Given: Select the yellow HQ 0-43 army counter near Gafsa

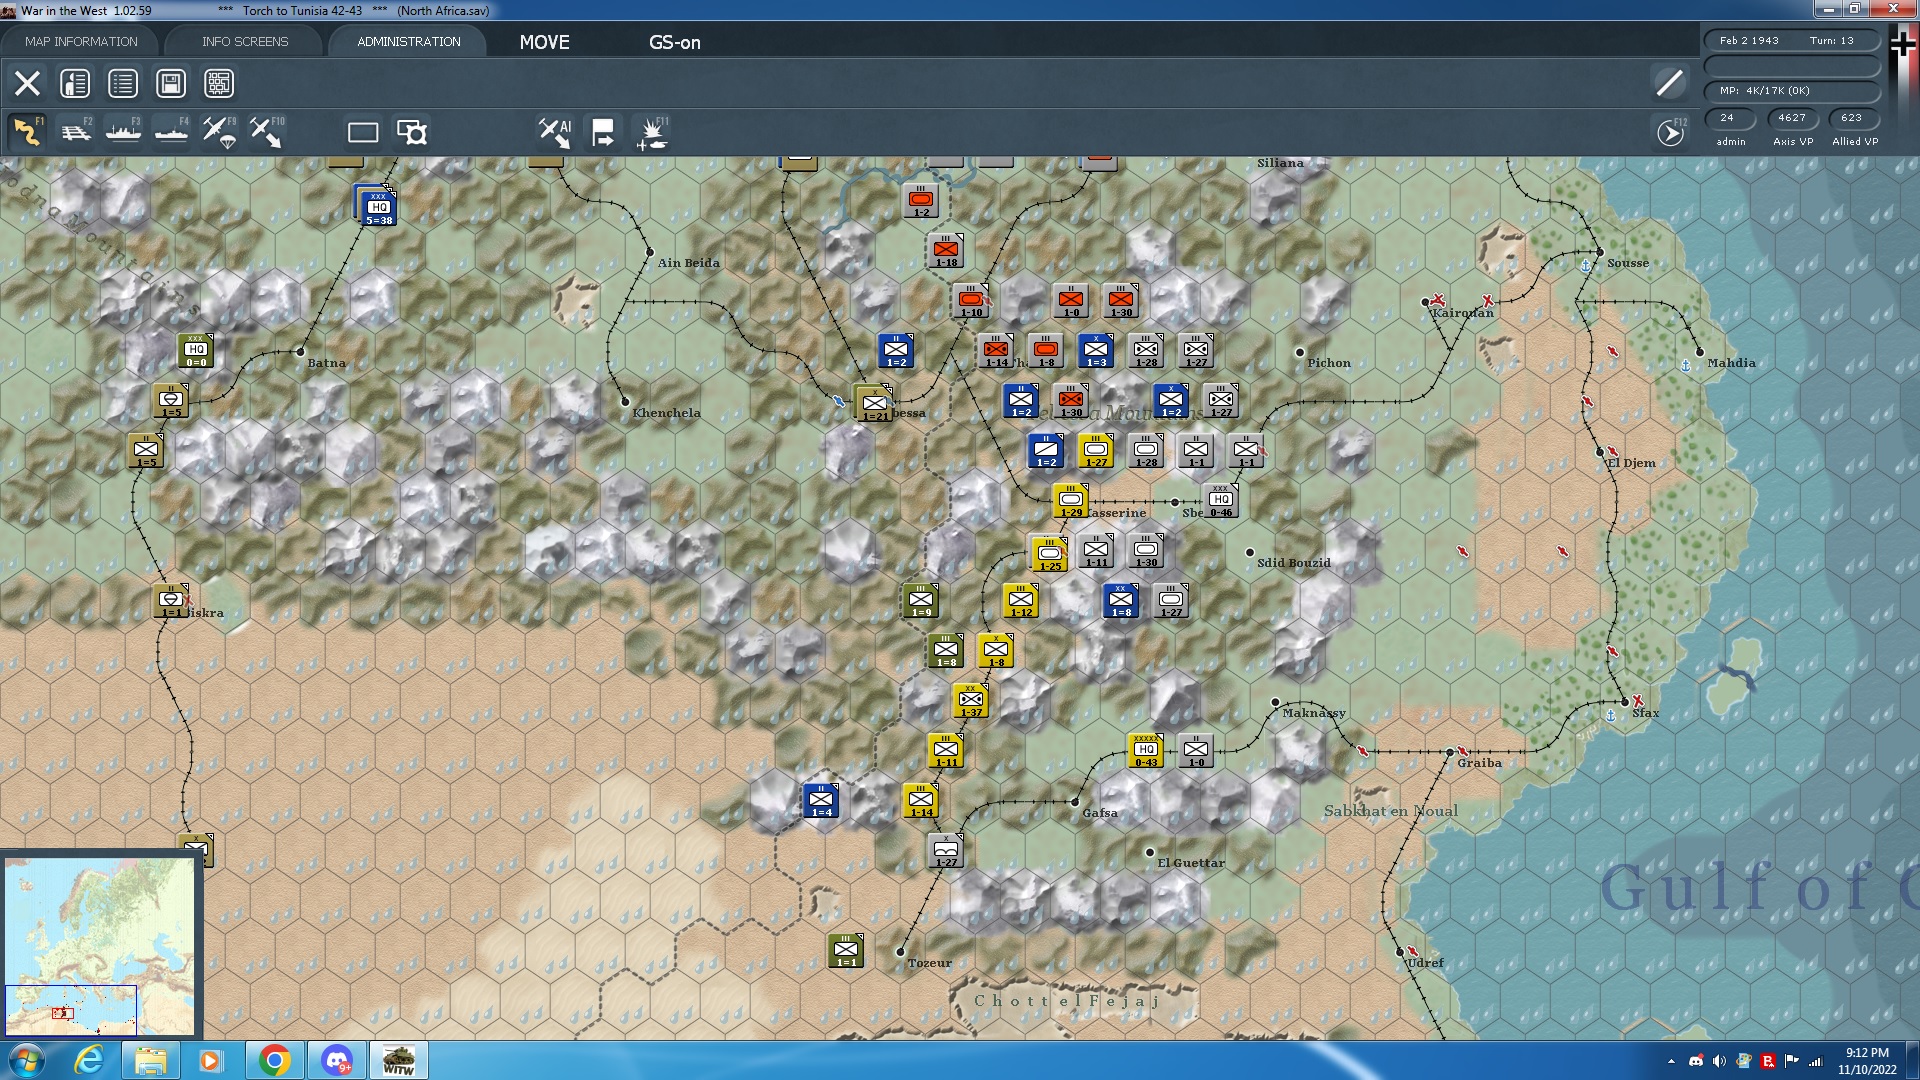Looking at the screenshot, I should click(1146, 750).
